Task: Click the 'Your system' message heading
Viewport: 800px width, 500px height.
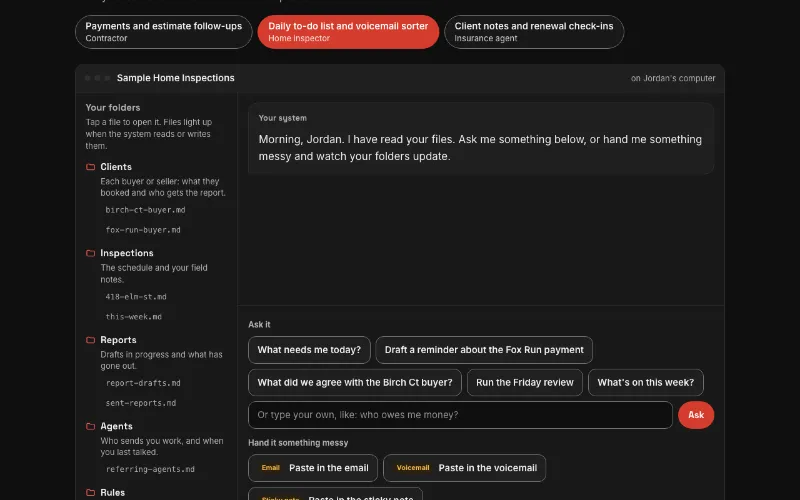Action: [x=283, y=118]
